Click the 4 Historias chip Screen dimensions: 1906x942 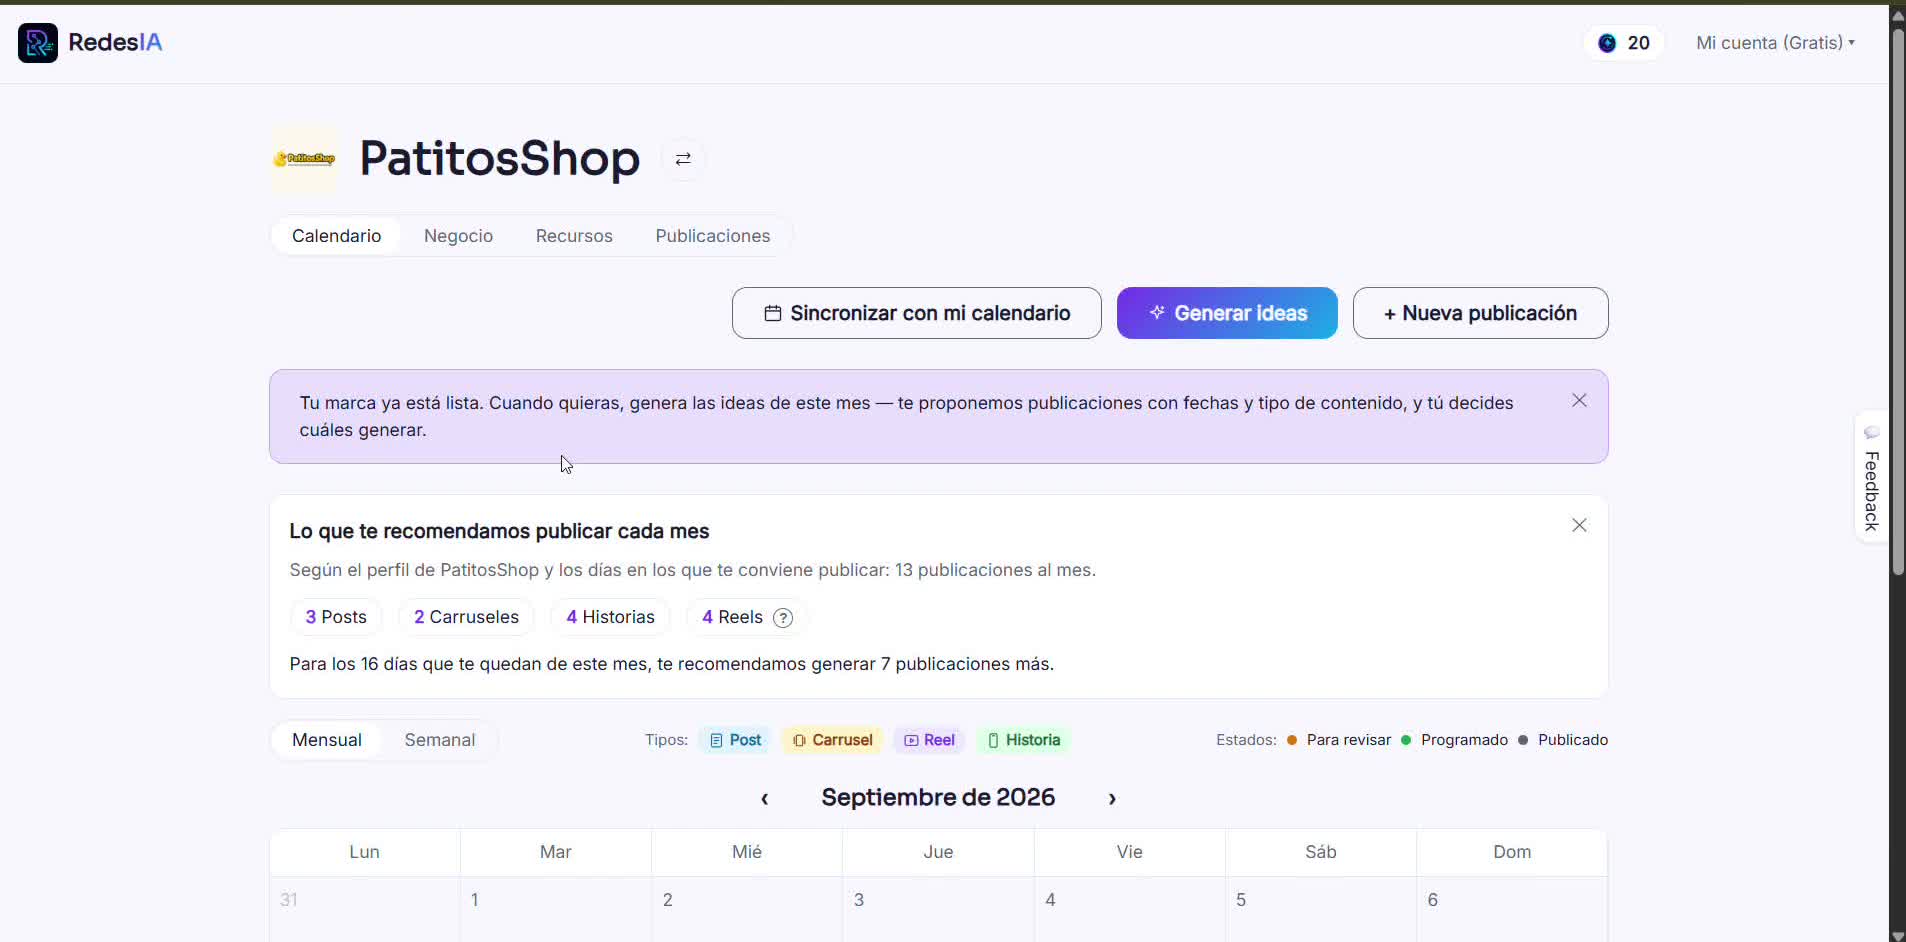click(610, 617)
